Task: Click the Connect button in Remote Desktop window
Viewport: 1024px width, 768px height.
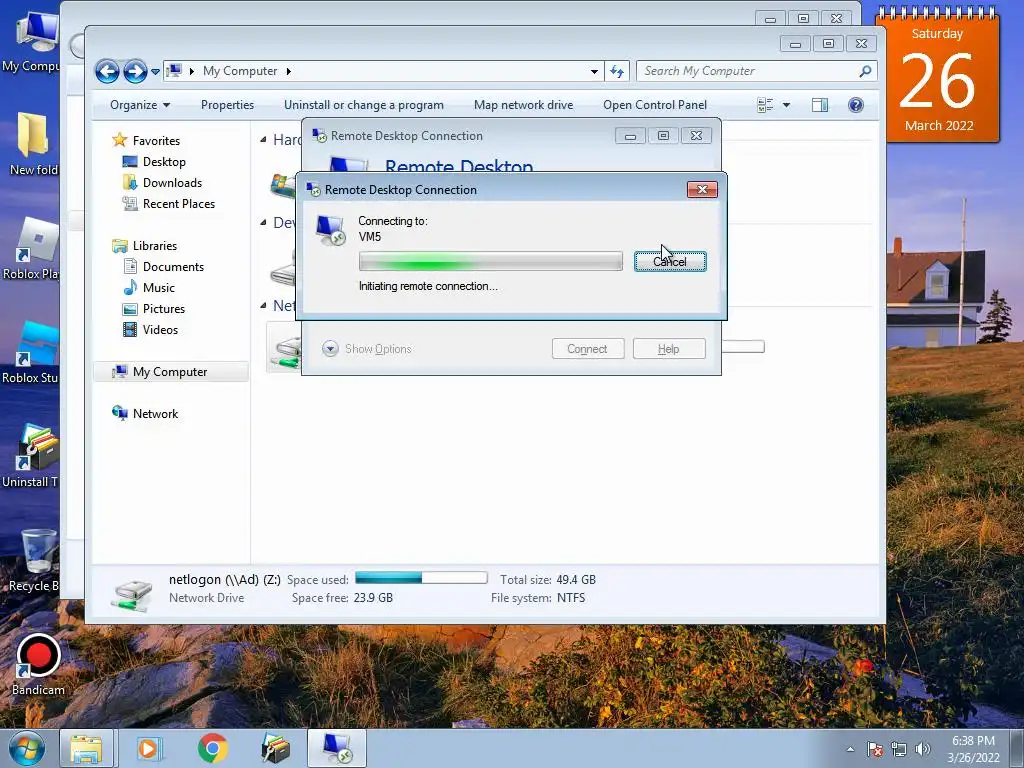Action: pos(588,349)
